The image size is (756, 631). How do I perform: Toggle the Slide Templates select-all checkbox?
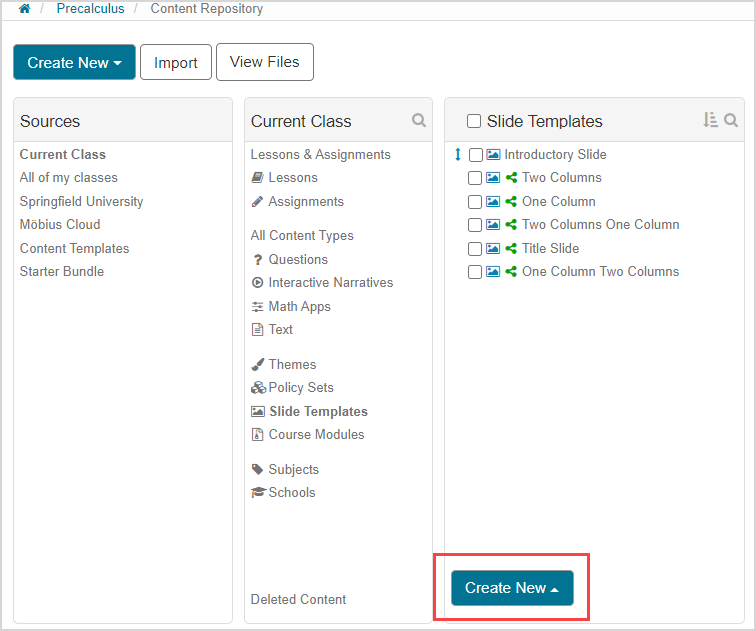click(x=474, y=121)
